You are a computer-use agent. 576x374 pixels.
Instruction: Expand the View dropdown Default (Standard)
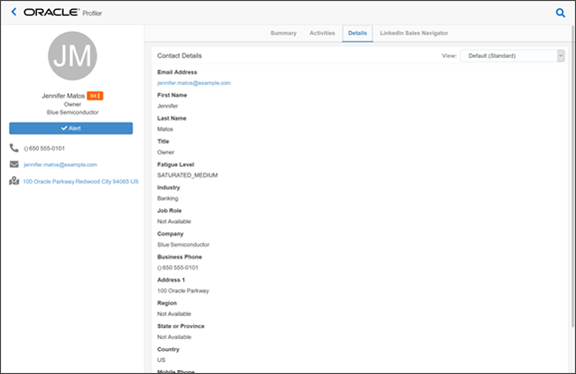coord(512,56)
